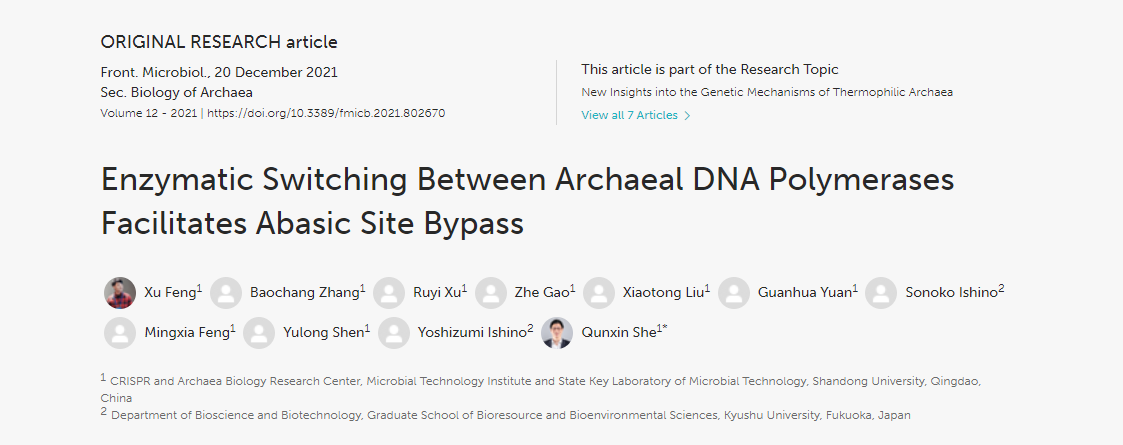Click Sonoko Ishino's avatar icon
1123x445 pixels.
coord(881,293)
